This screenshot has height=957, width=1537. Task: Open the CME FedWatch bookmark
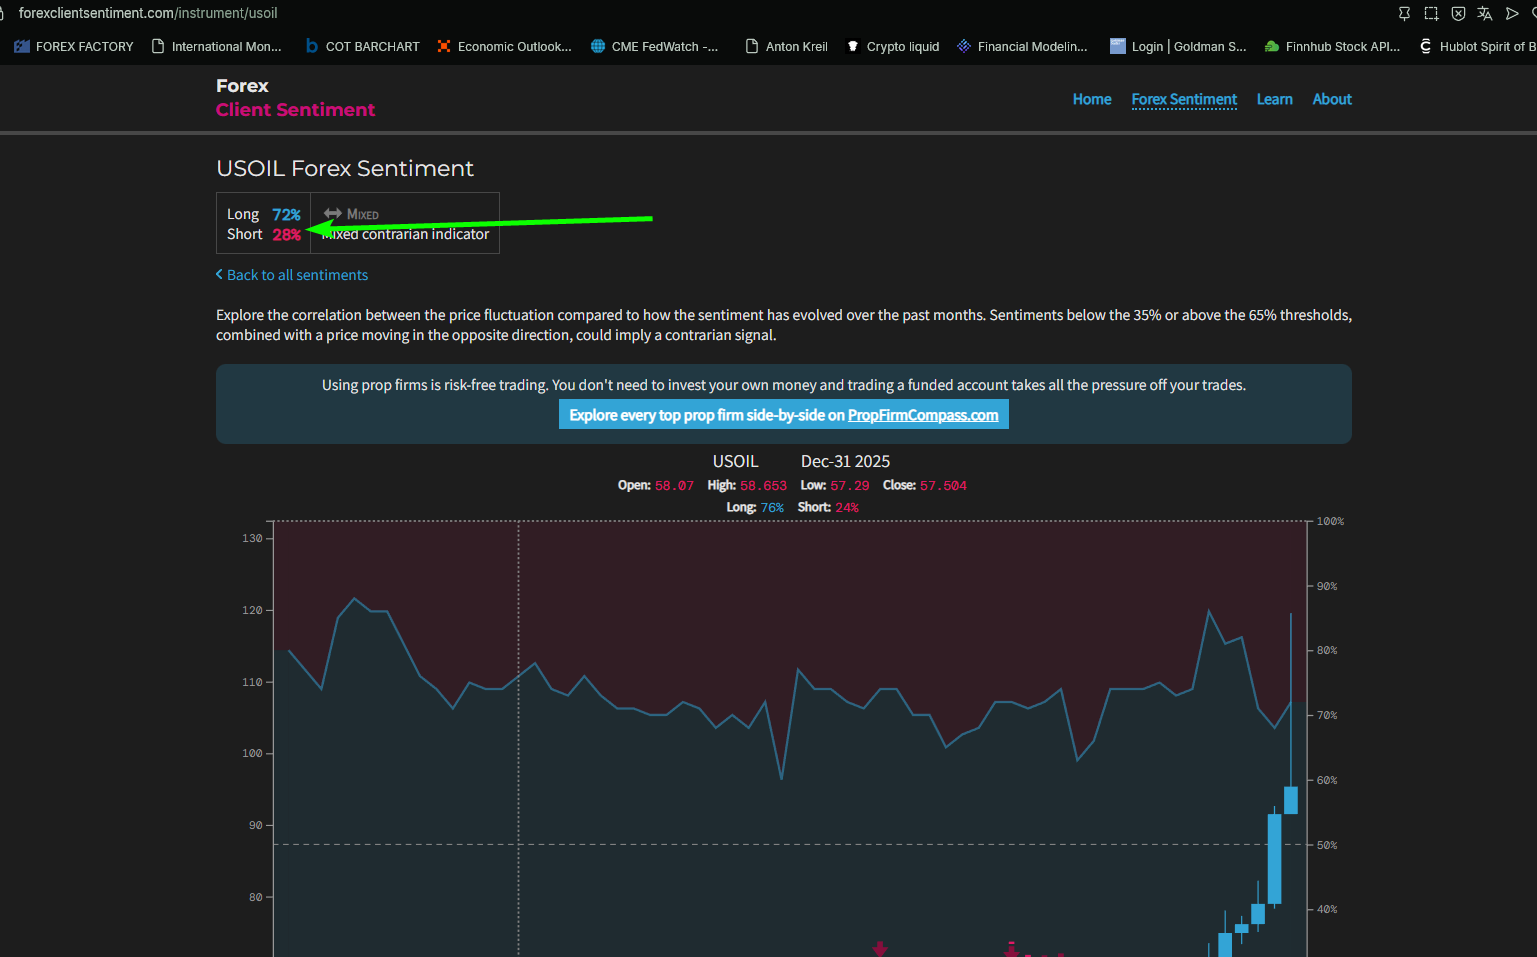click(x=654, y=47)
